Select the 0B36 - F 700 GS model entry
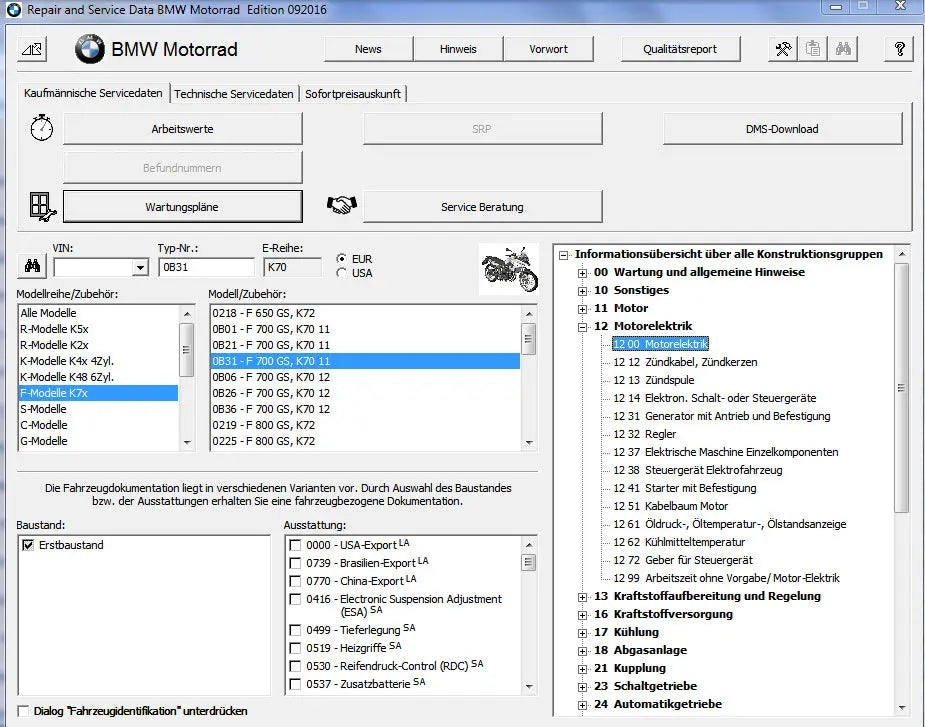Screen dimensions: 925x727 (270, 409)
